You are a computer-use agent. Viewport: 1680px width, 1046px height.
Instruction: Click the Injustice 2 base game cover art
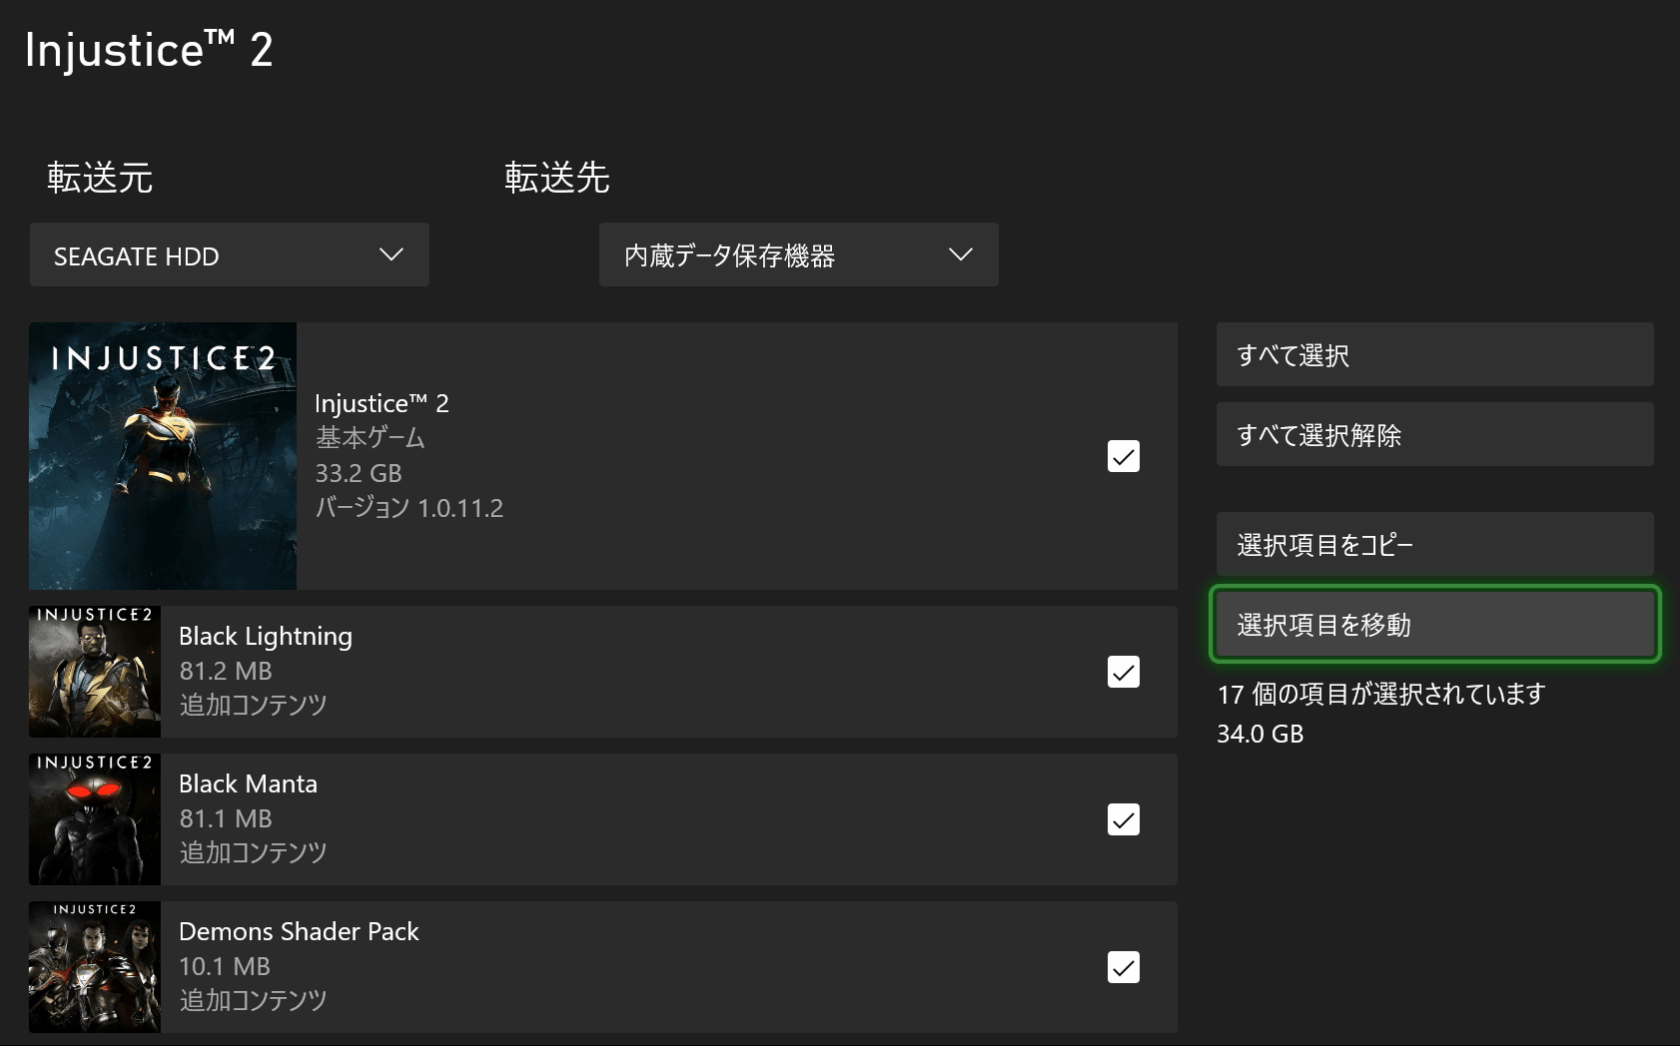click(163, 456)
